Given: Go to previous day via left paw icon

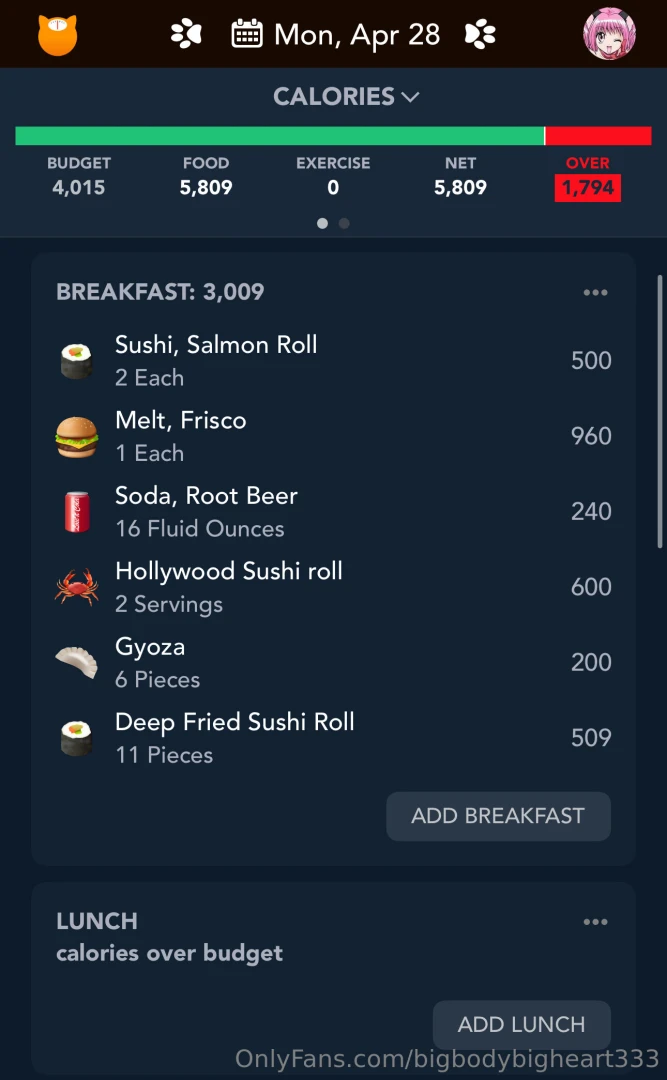Looking at the screenshot, I should point(186,35).
